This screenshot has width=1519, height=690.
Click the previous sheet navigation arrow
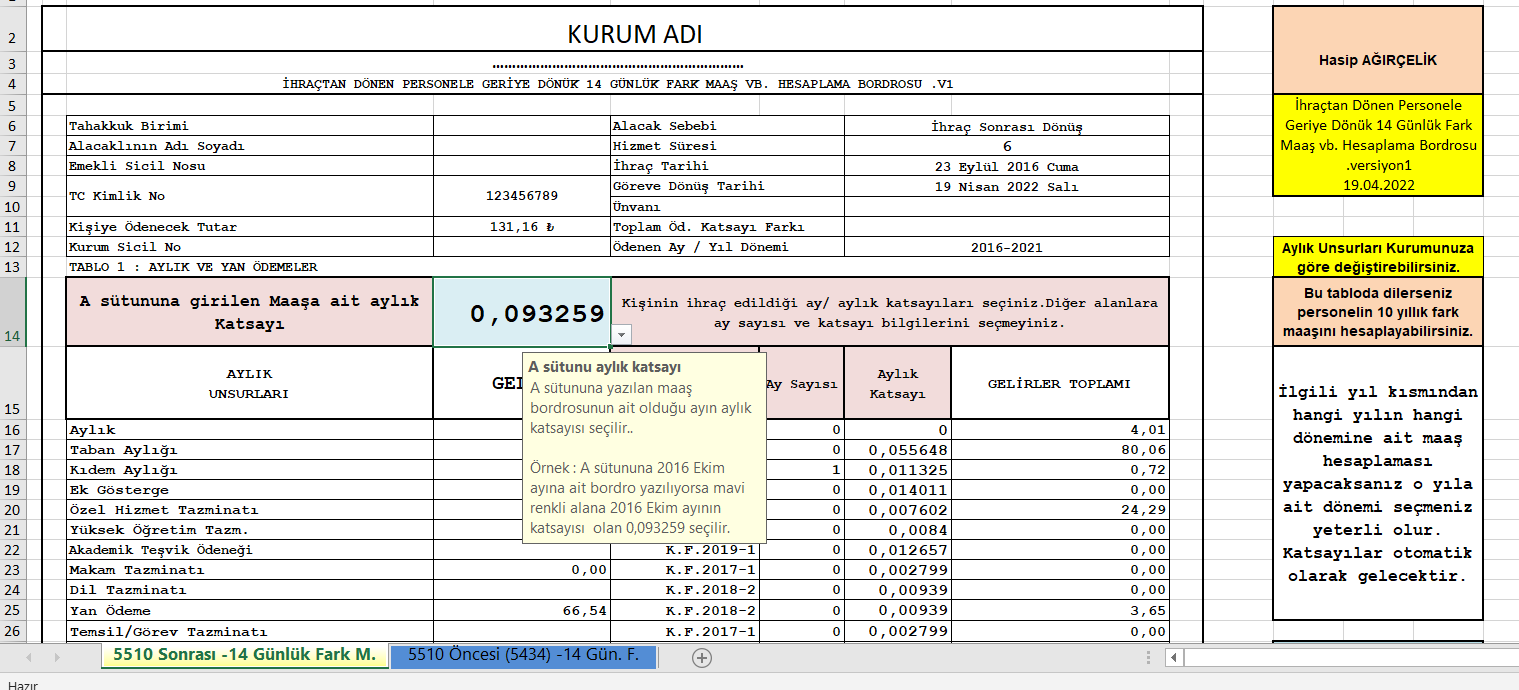point(28,657)
